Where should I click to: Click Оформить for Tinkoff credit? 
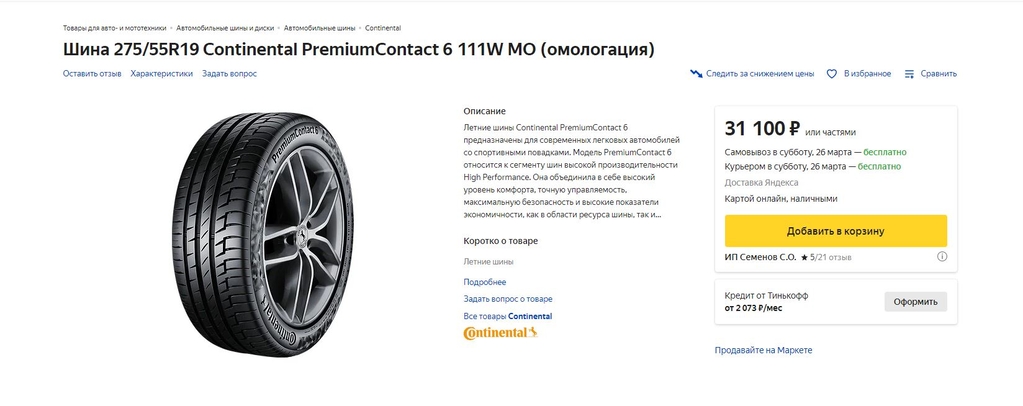915,302
